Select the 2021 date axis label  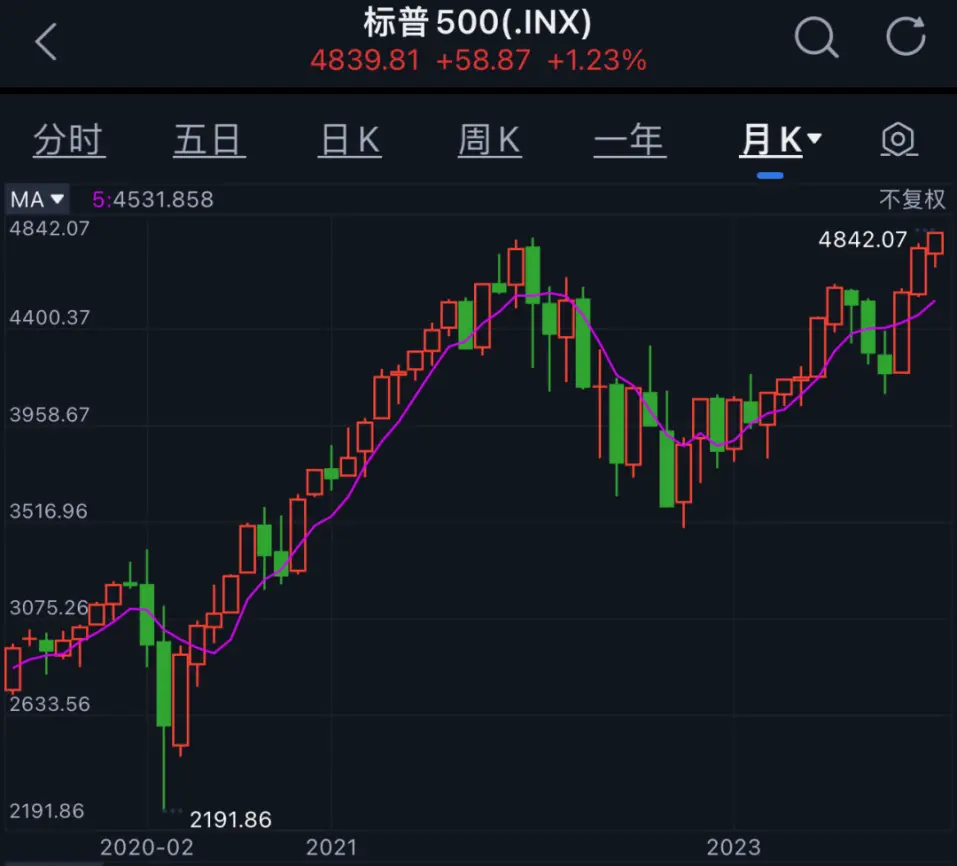click(331, 847)
